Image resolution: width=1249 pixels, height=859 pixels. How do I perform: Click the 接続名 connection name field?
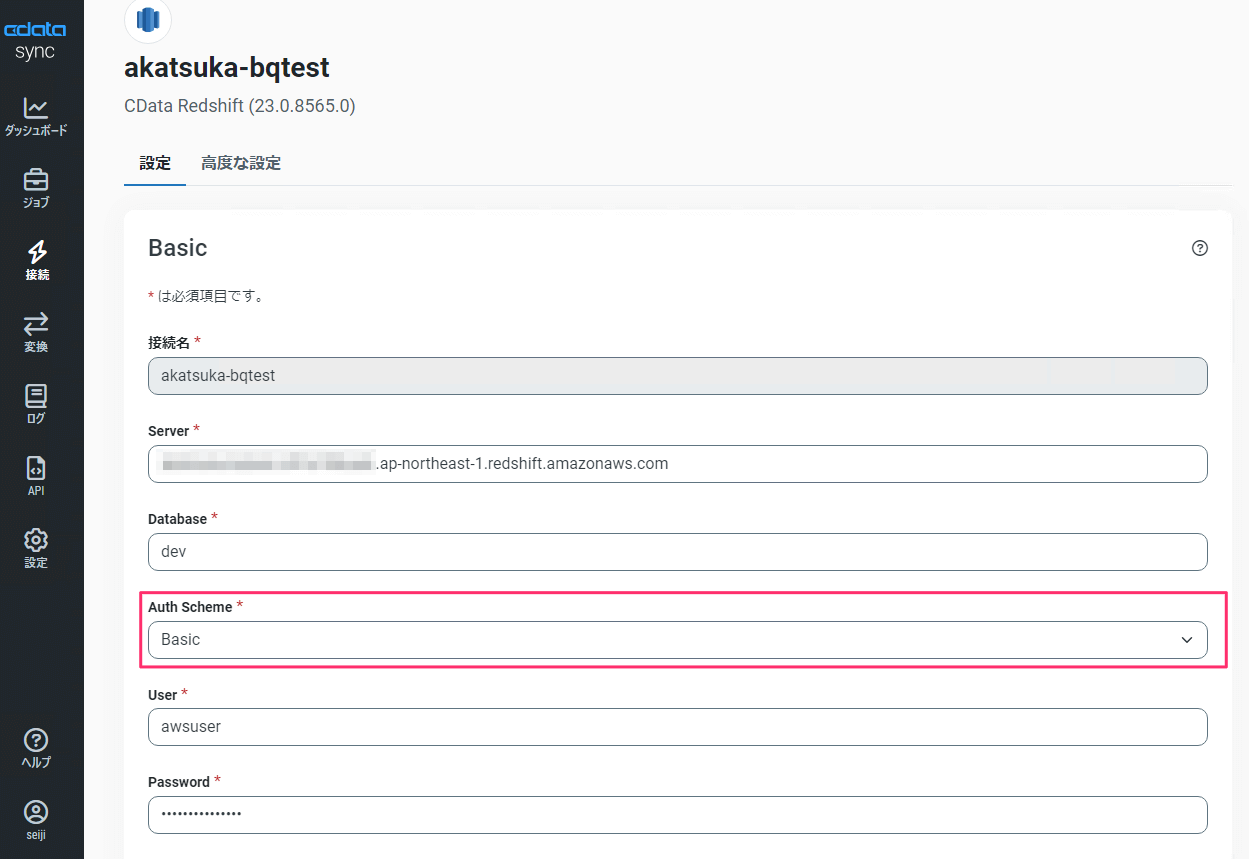677,376
